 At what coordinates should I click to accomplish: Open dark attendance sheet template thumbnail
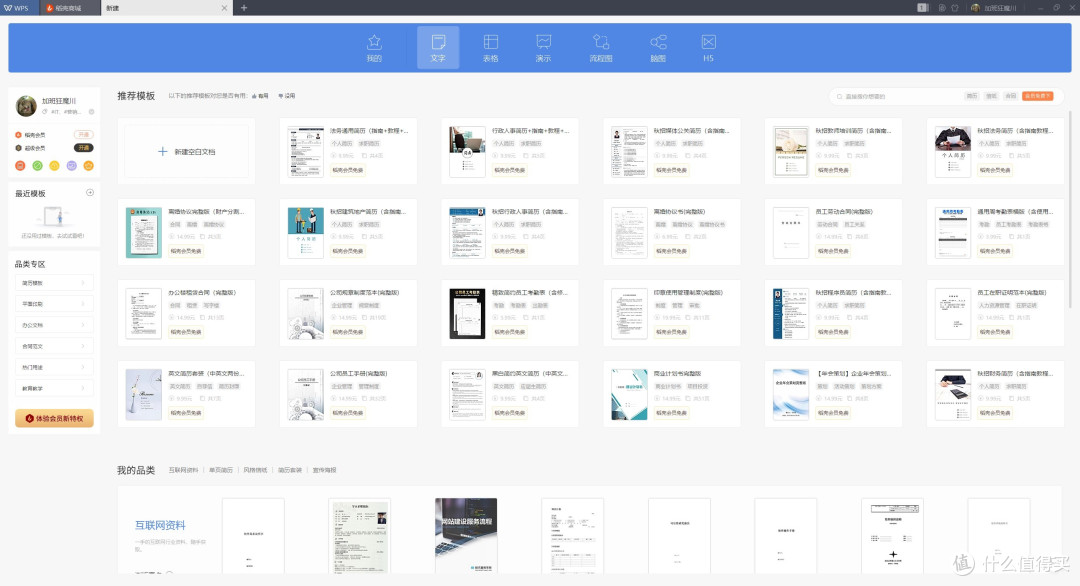click(467, 313)
